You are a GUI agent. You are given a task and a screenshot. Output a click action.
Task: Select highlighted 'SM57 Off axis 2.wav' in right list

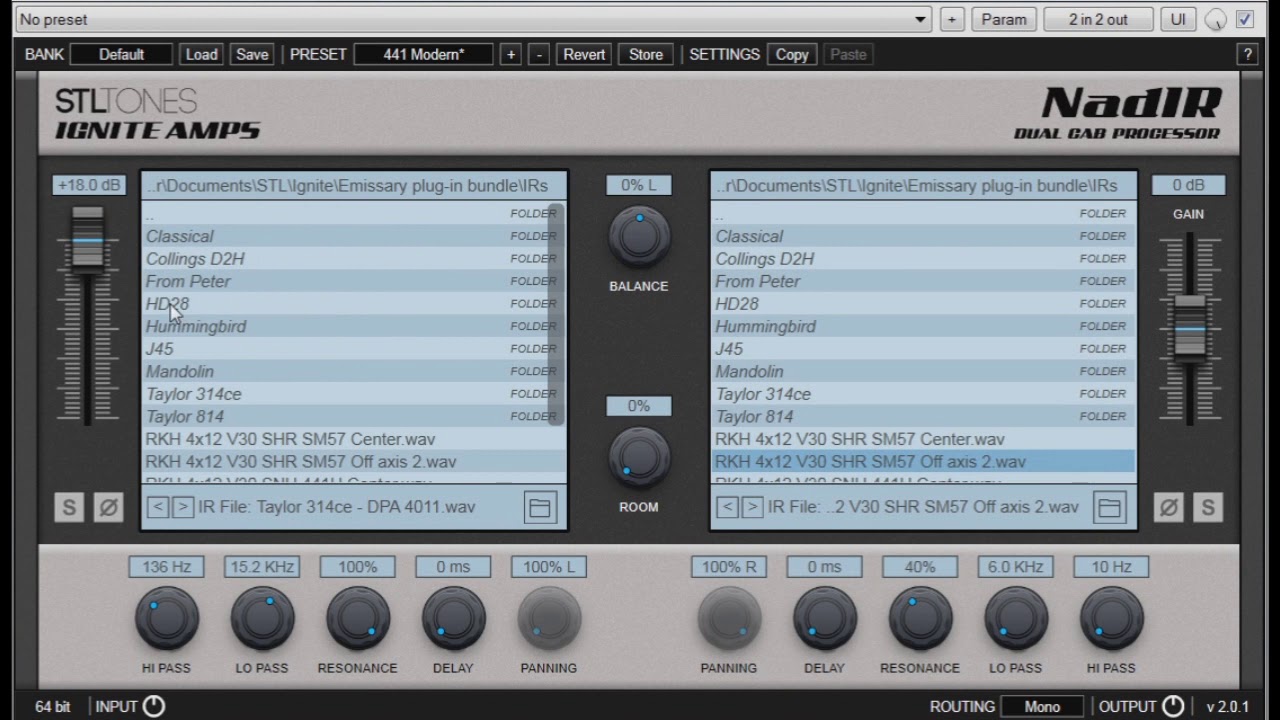pyautogui.click(x=924, y=462)
